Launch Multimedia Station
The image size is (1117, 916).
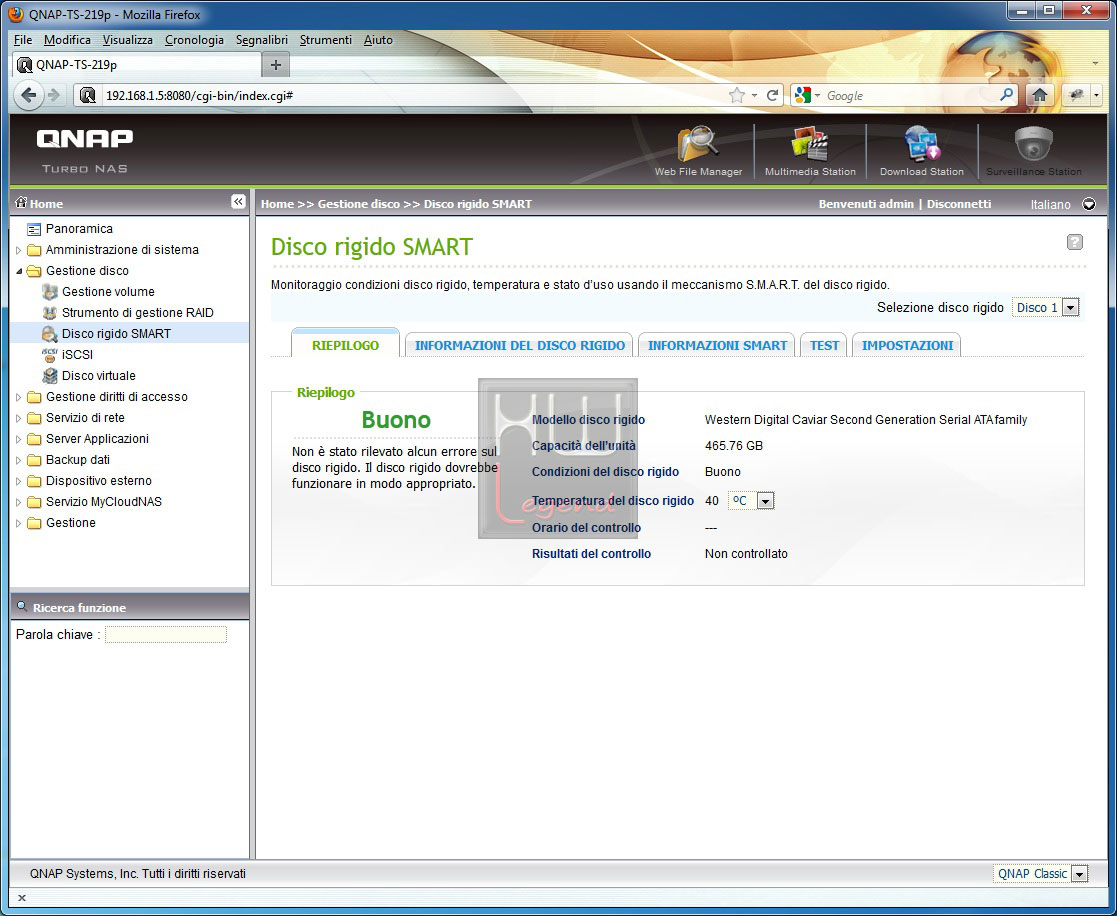pyautogui.click(x=810, y=151)
